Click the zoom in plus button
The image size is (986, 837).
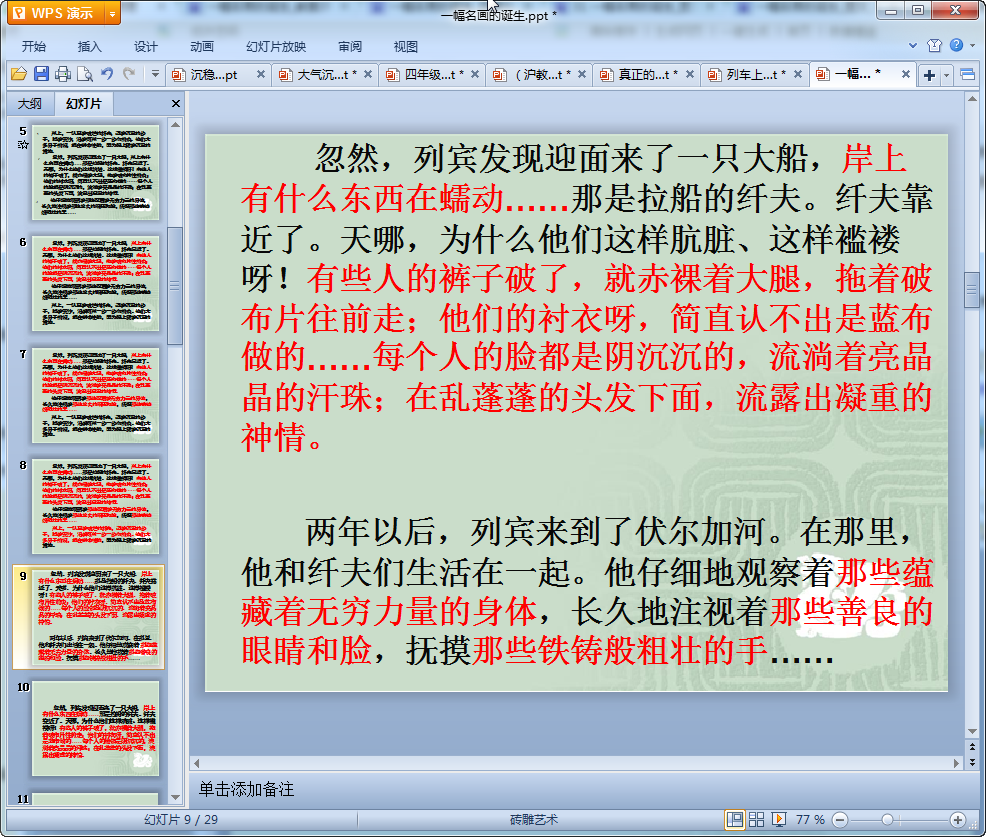958,819
